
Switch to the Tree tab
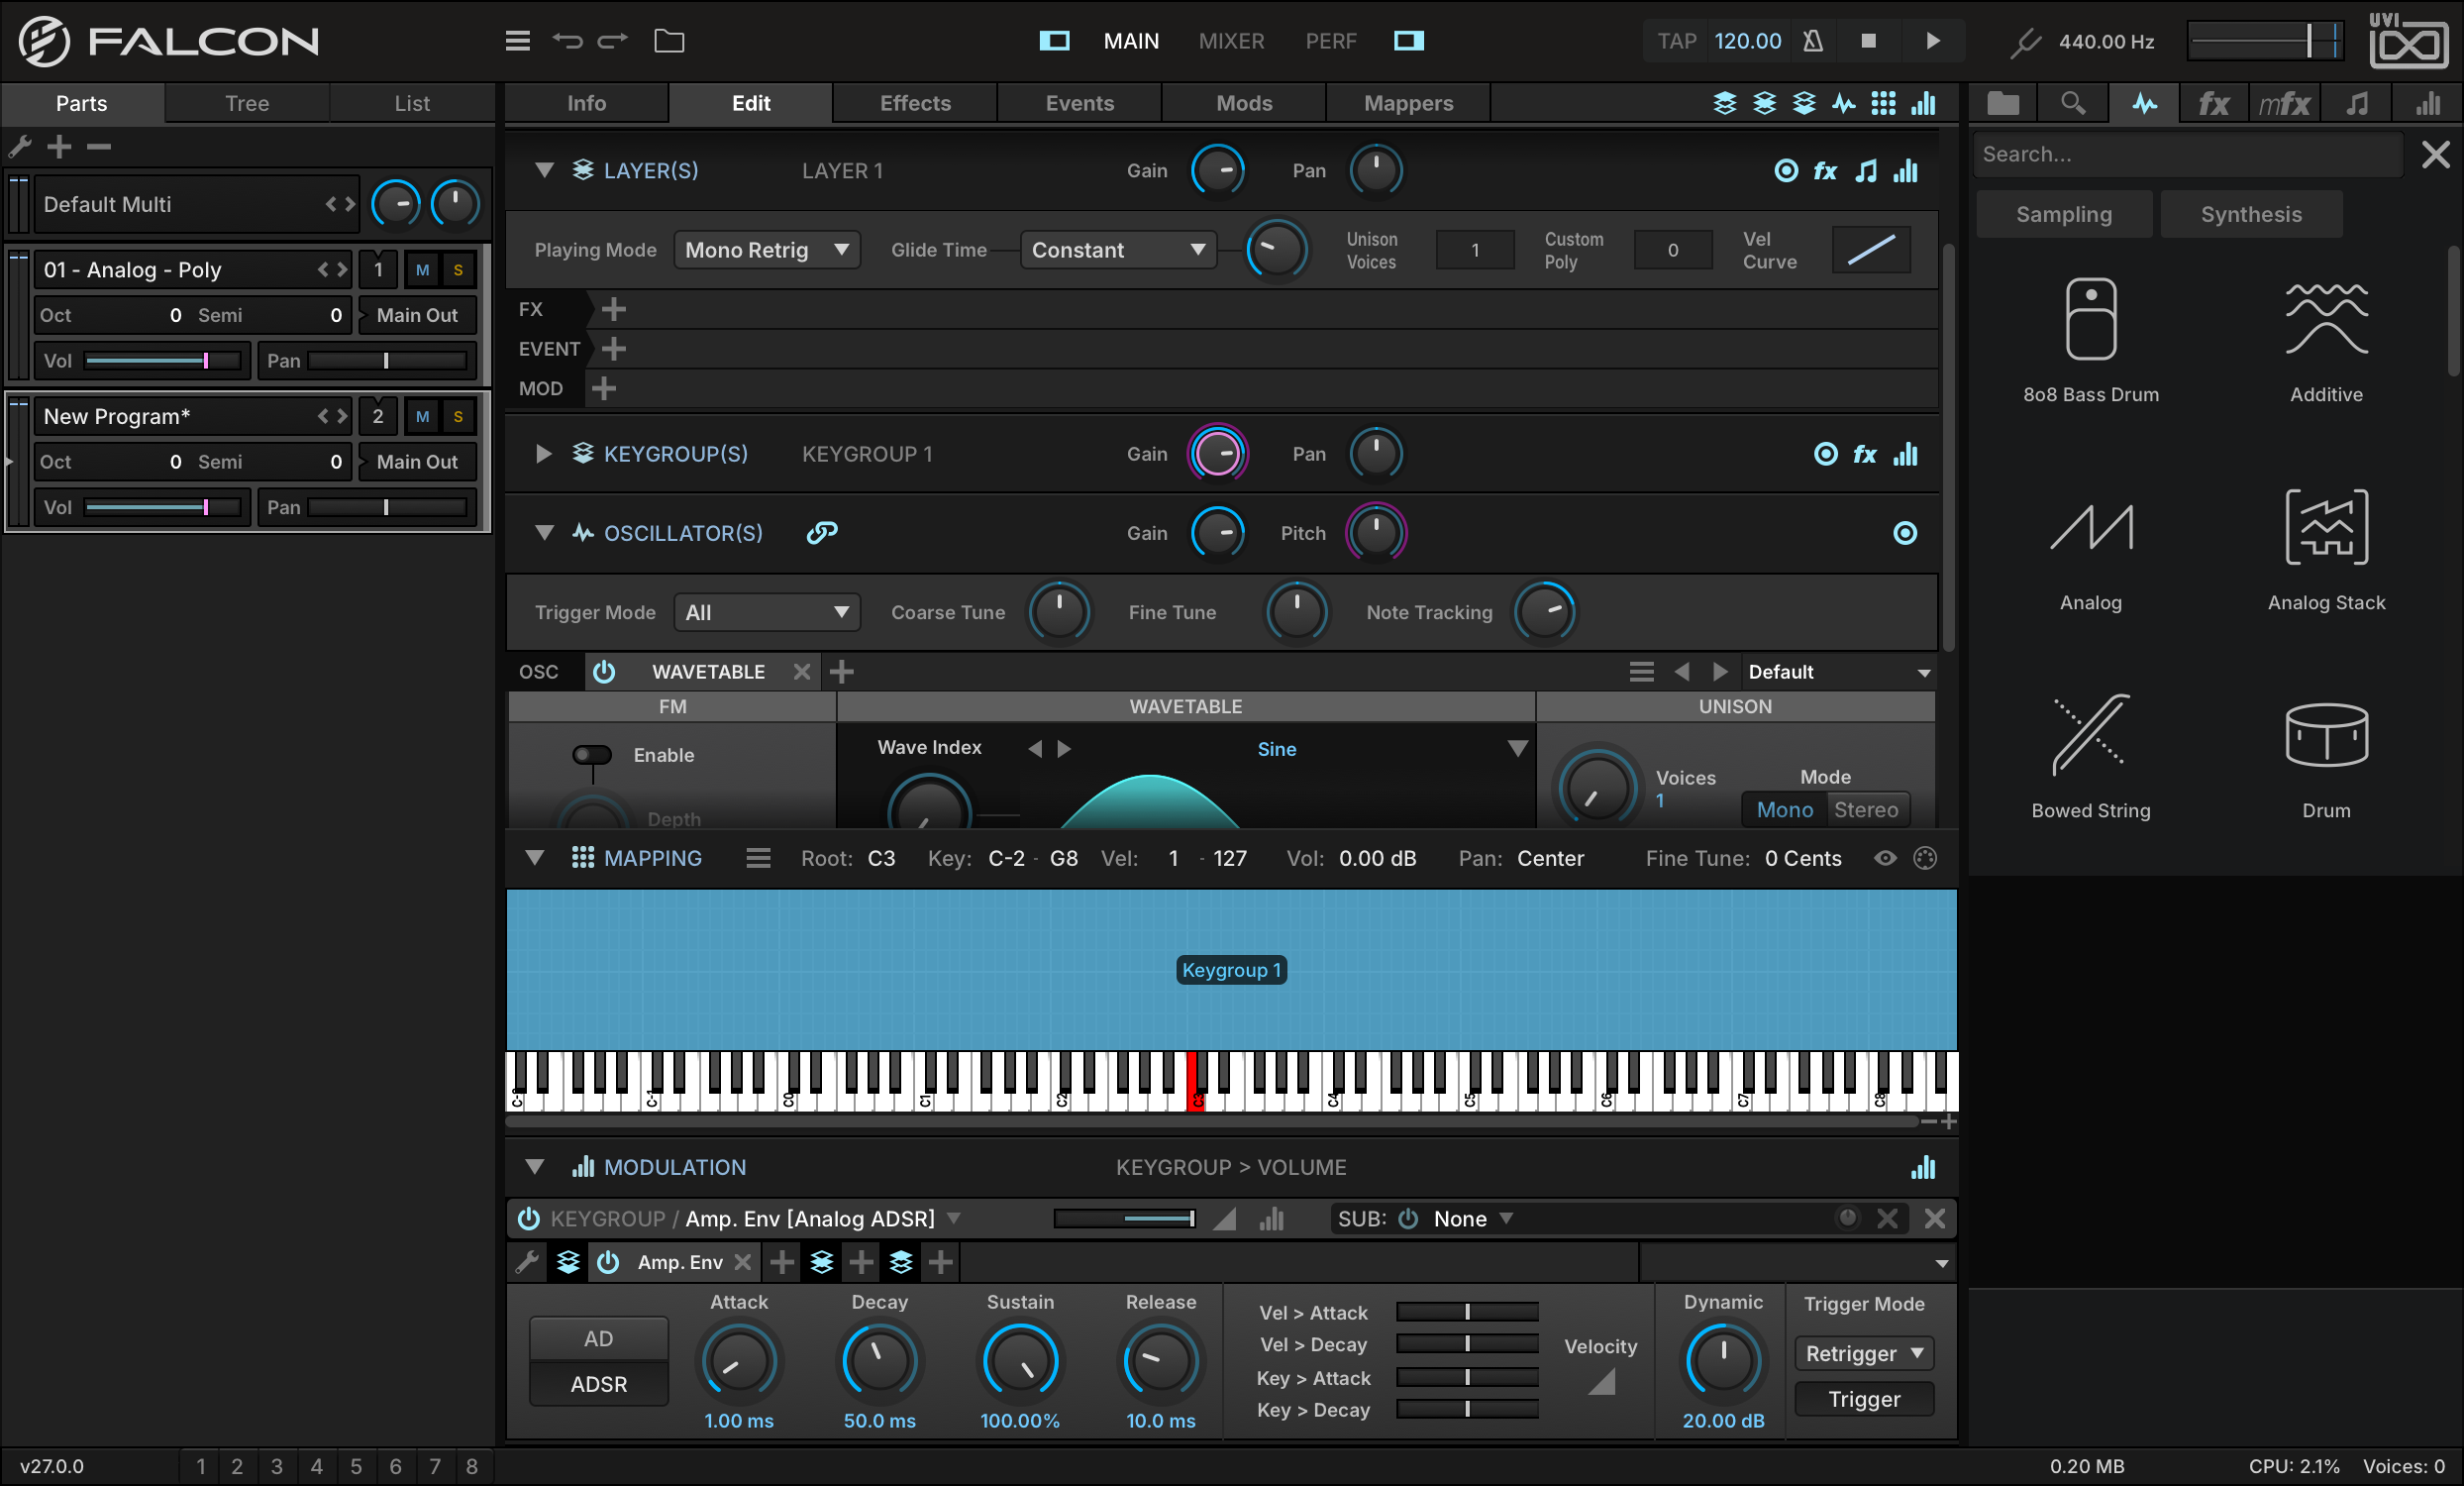click(x=247, y=103)
